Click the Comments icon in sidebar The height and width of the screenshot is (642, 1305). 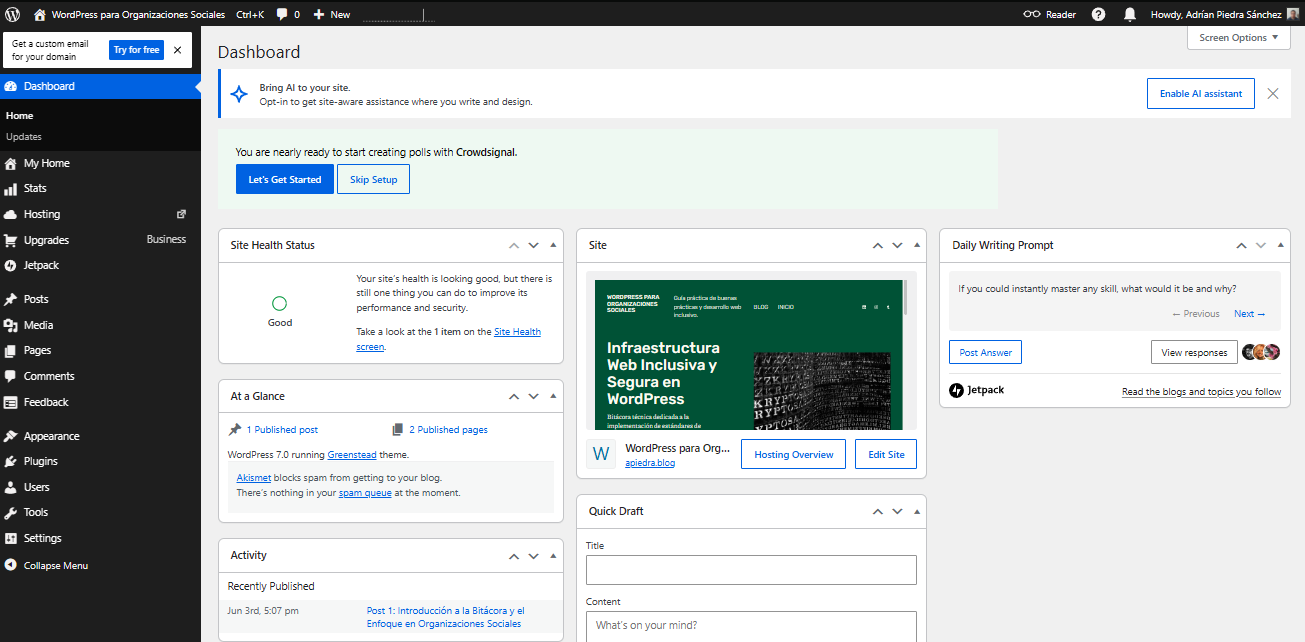click(11, 376)
